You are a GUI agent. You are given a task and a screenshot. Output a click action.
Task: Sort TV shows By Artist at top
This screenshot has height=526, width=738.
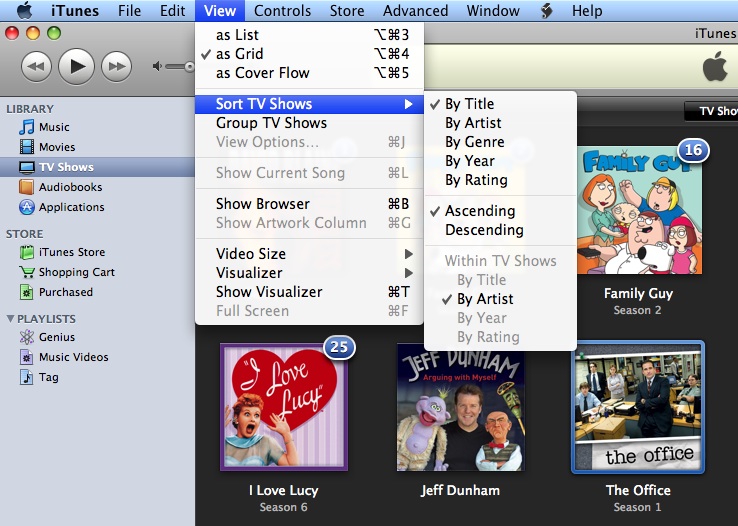pos(500,123)
